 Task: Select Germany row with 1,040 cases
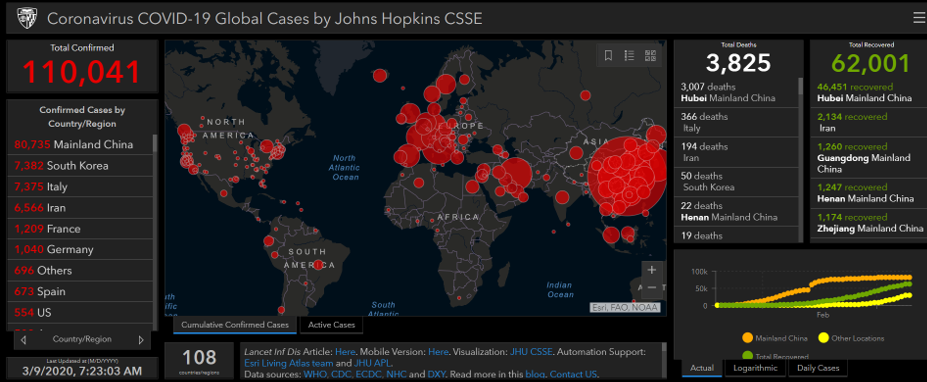[80, 250]
